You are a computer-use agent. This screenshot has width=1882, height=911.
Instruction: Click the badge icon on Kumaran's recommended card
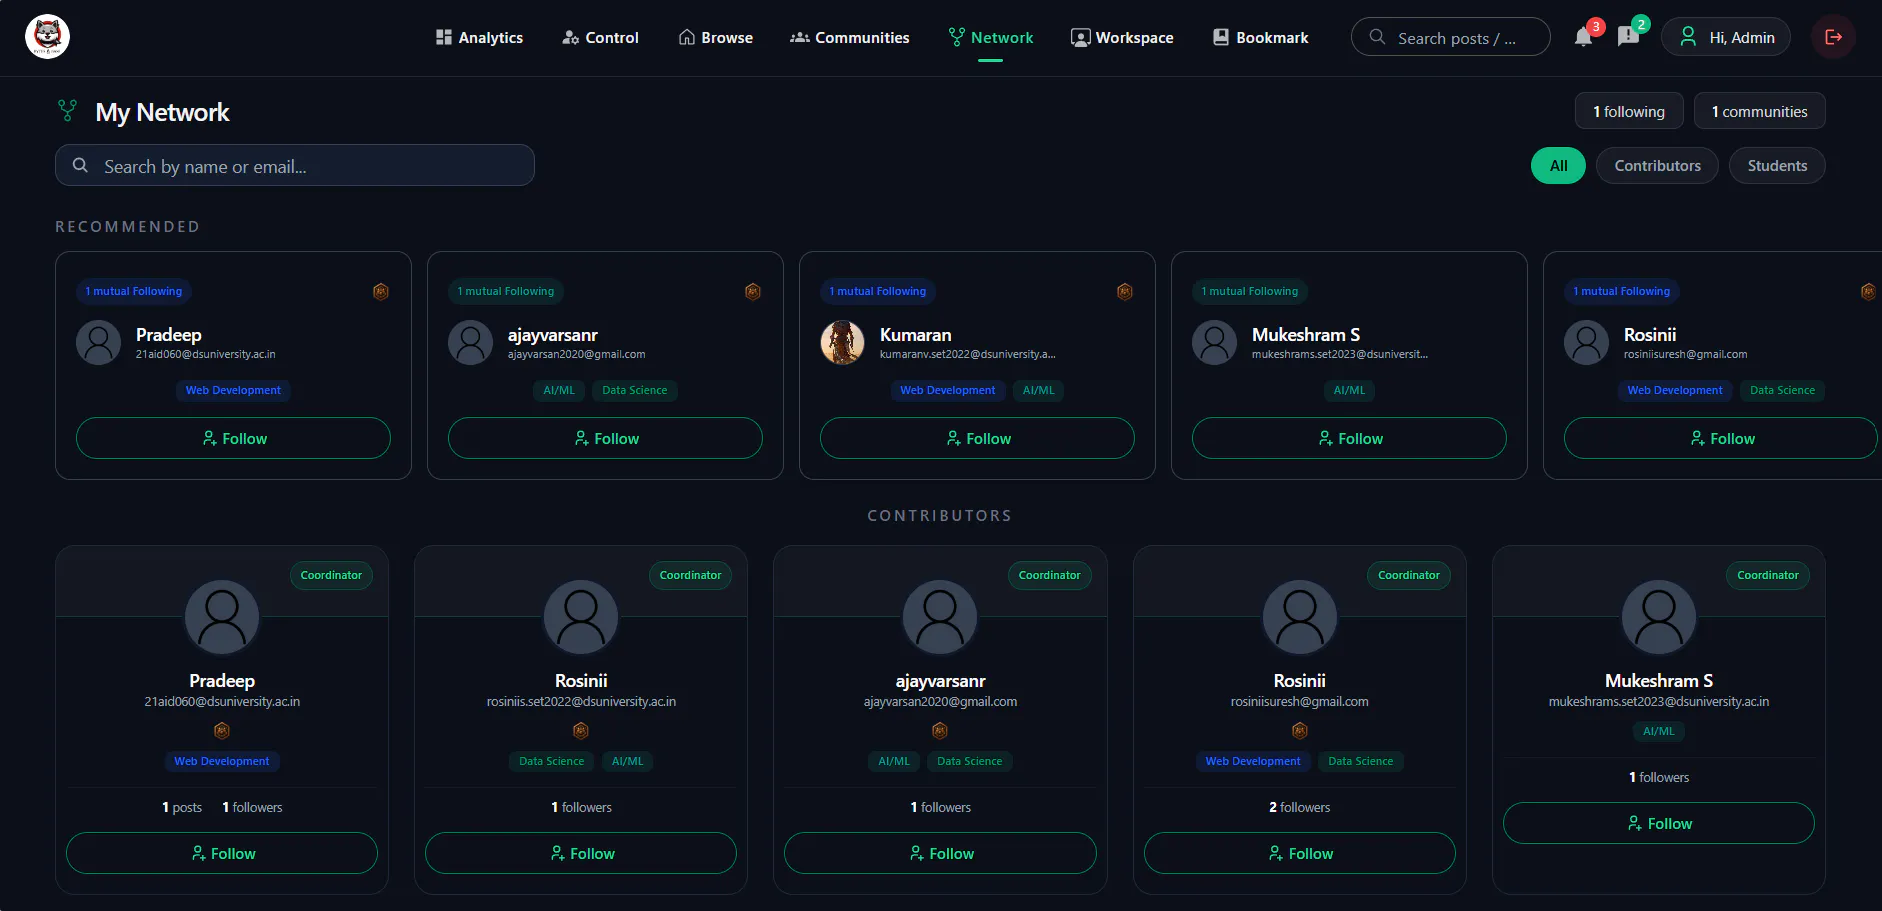click(1125, 292)
